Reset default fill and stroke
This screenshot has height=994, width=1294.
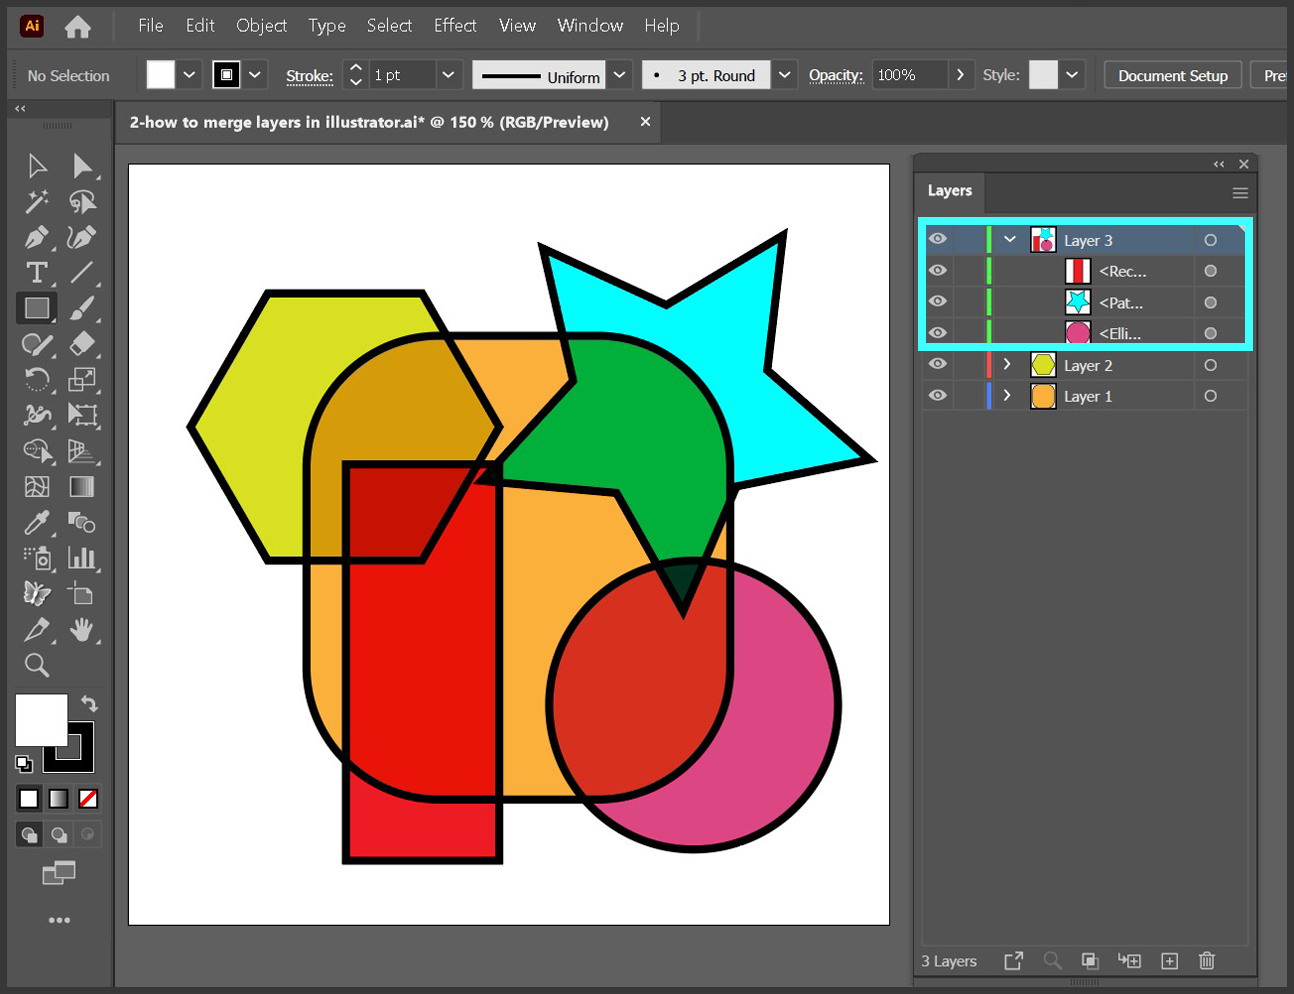(x=24, y=764)
